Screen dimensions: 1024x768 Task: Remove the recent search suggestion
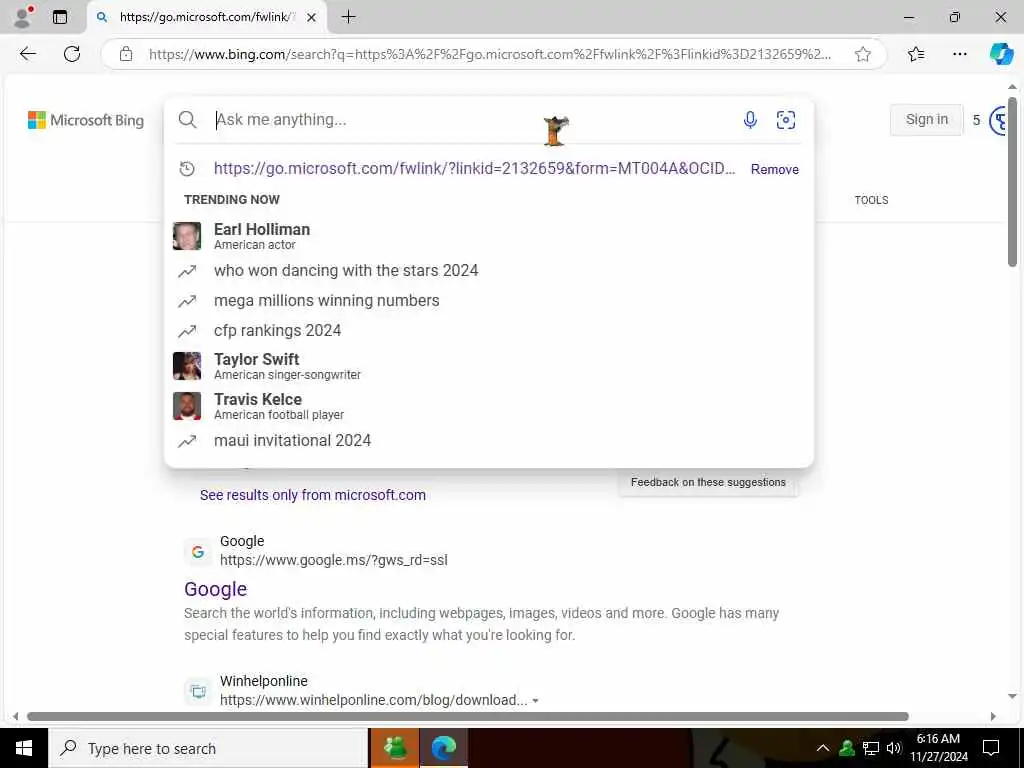coord(775,169)
